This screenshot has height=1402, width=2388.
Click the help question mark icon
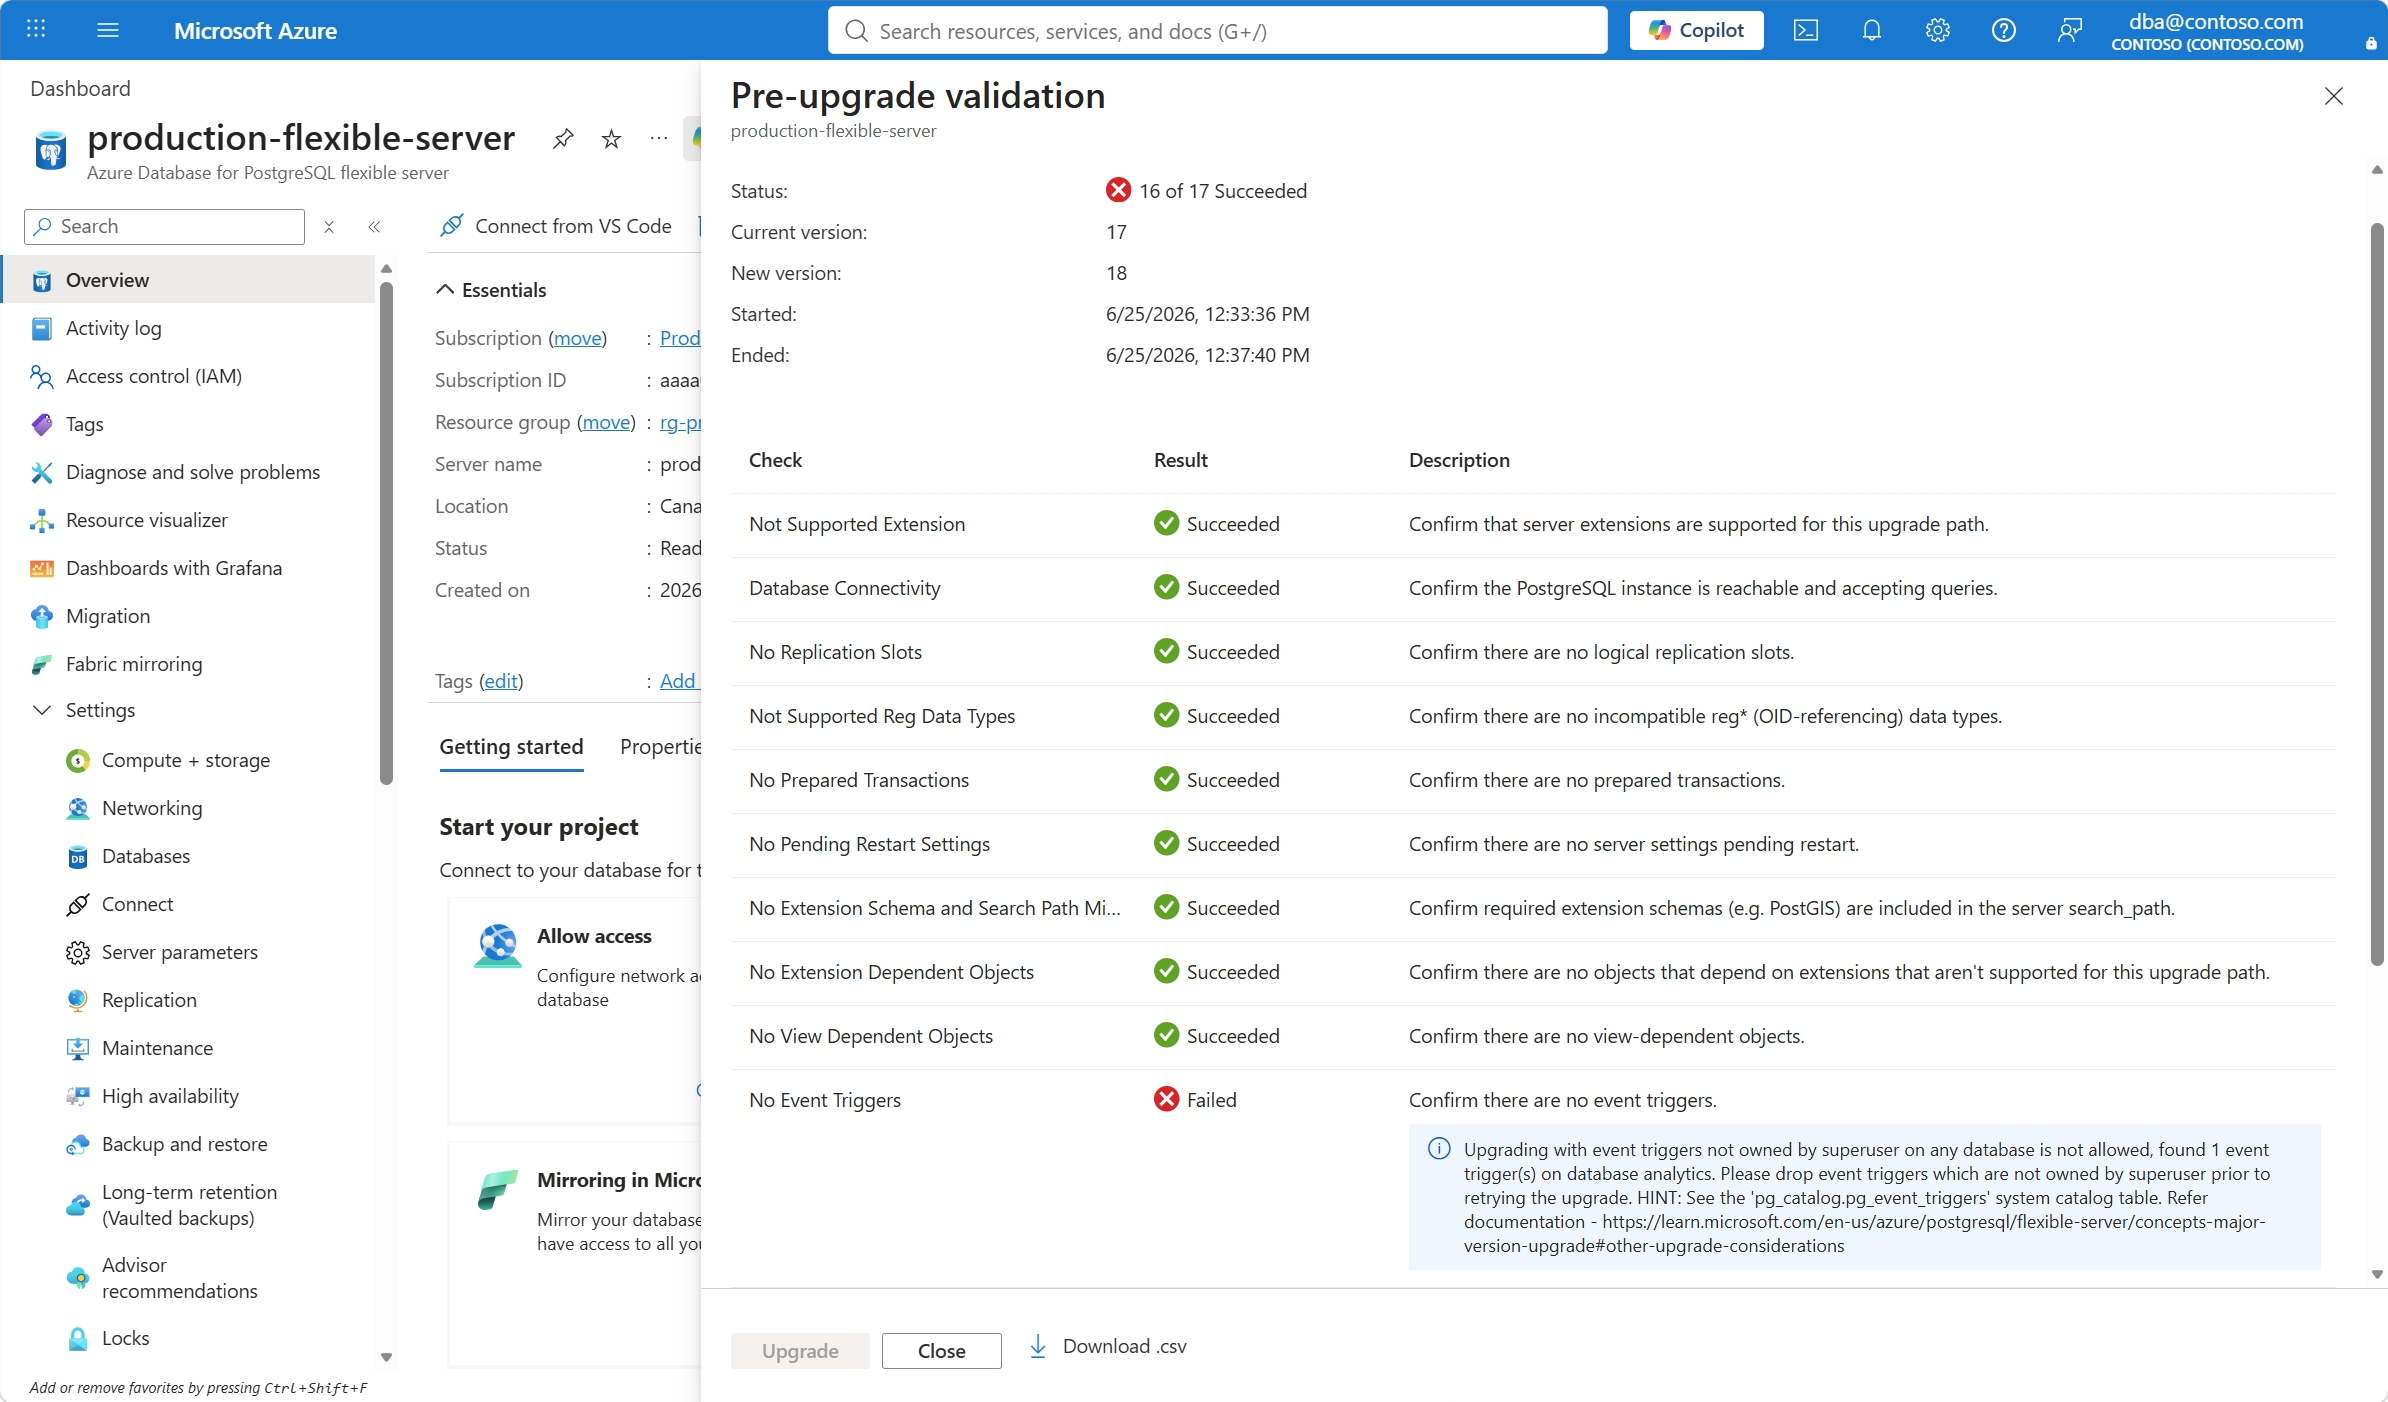[x=2003, y=31]
